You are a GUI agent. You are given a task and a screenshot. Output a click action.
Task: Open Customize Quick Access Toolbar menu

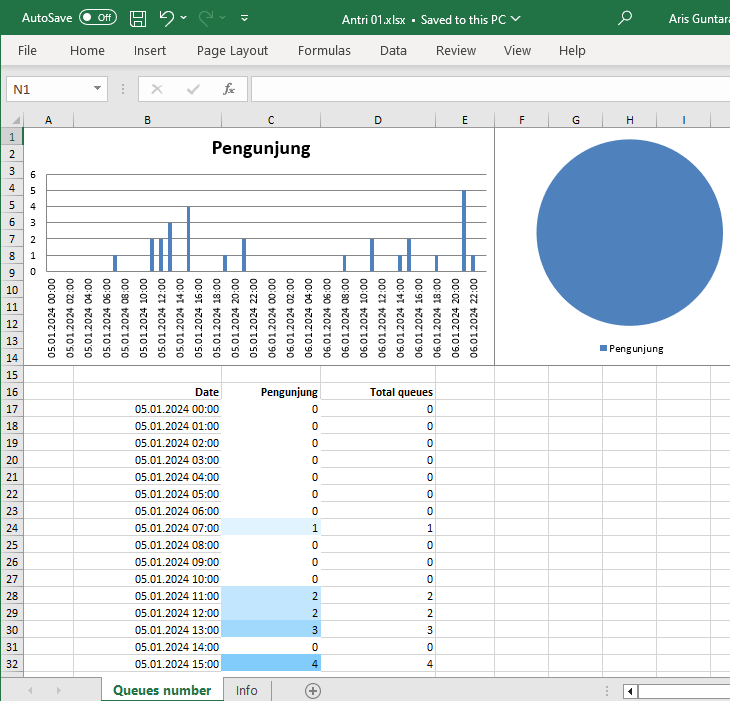click(244, 18)
